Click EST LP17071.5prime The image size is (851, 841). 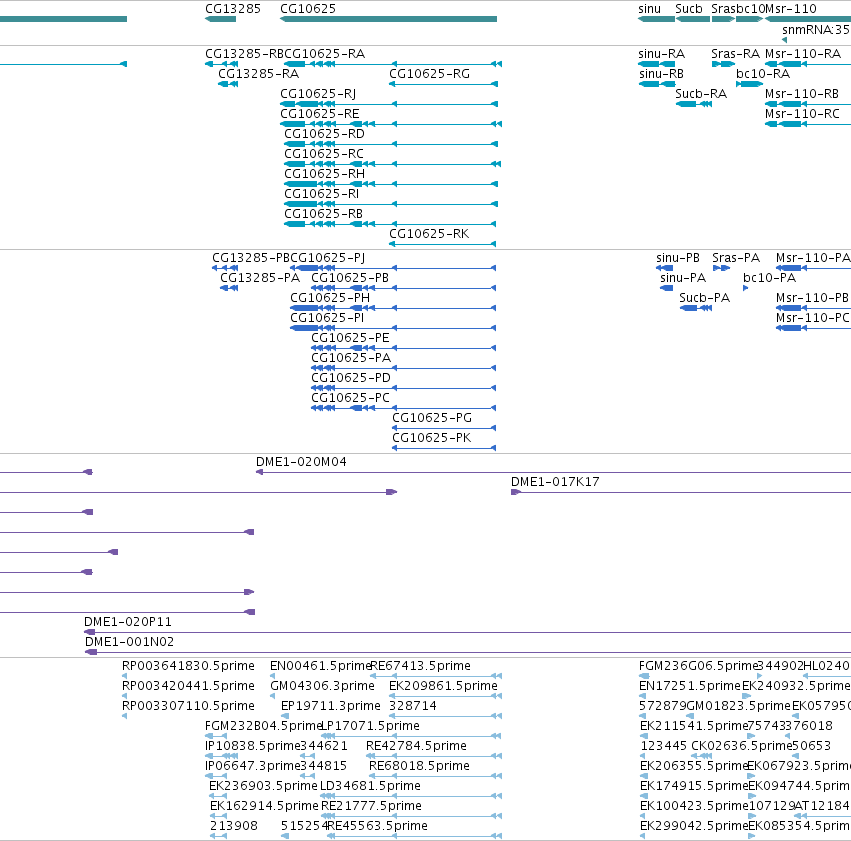pyautogui.click(x=370, y=727)
